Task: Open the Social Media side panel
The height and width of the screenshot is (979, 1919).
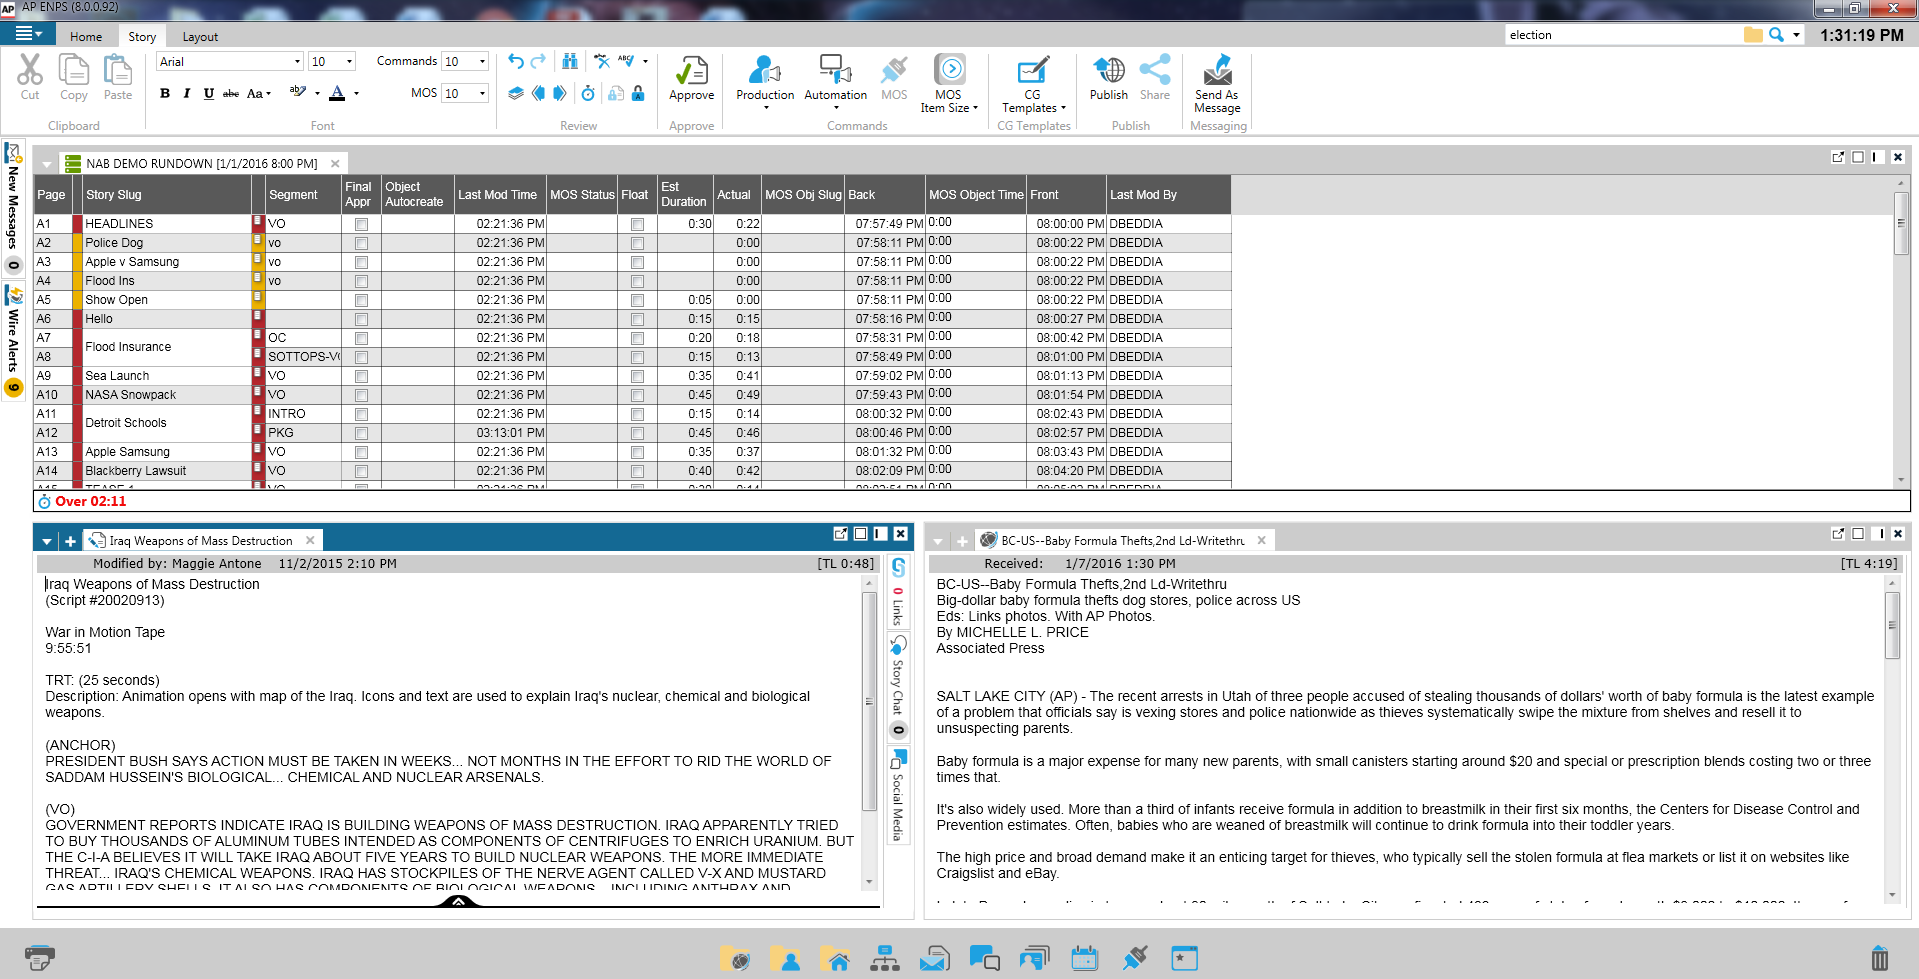Action: pos(898,795)
